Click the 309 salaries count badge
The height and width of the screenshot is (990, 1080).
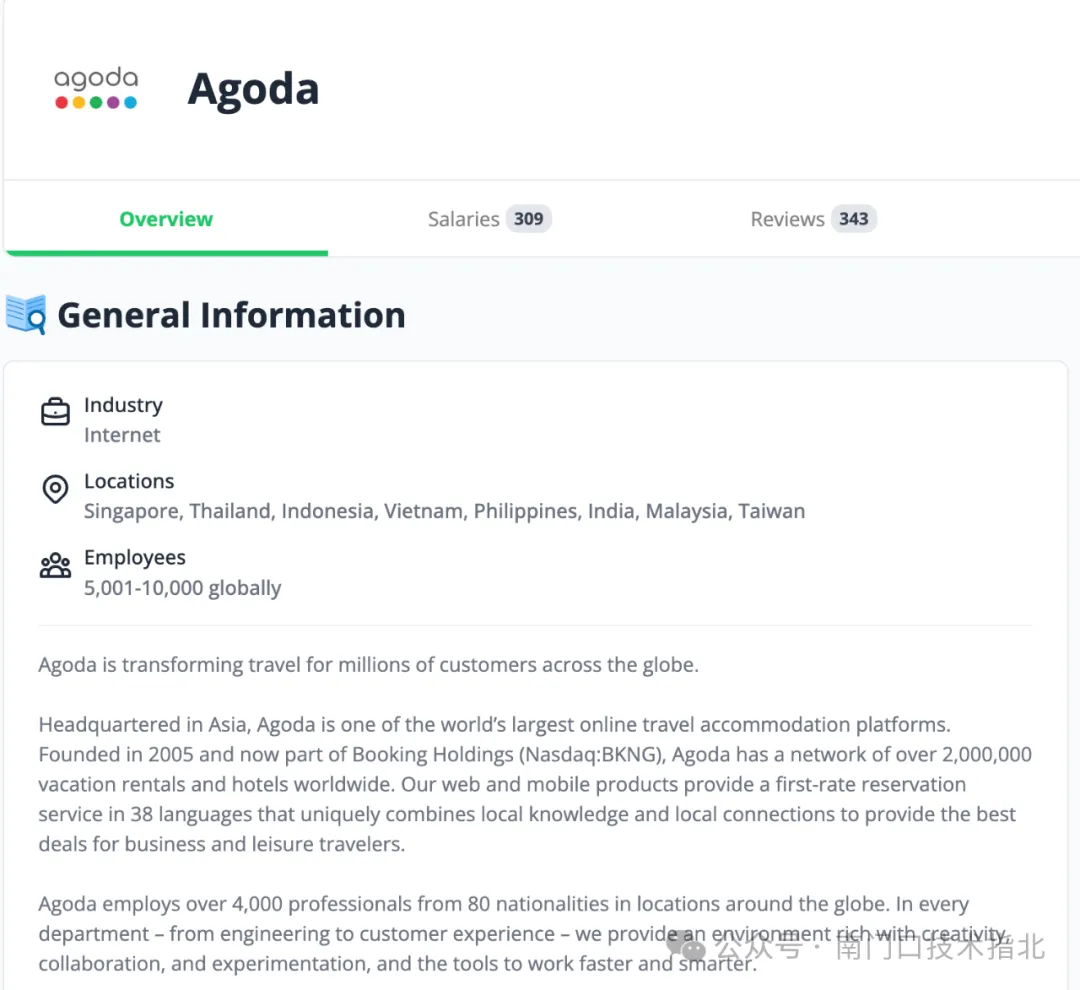pos(528,219)
